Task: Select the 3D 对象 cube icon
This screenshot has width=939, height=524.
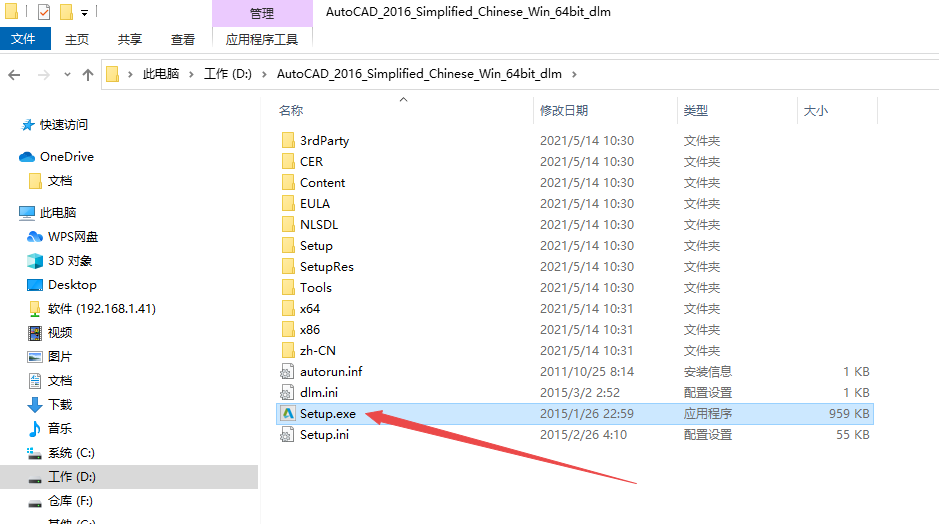Action: click(x=35, y=261)
